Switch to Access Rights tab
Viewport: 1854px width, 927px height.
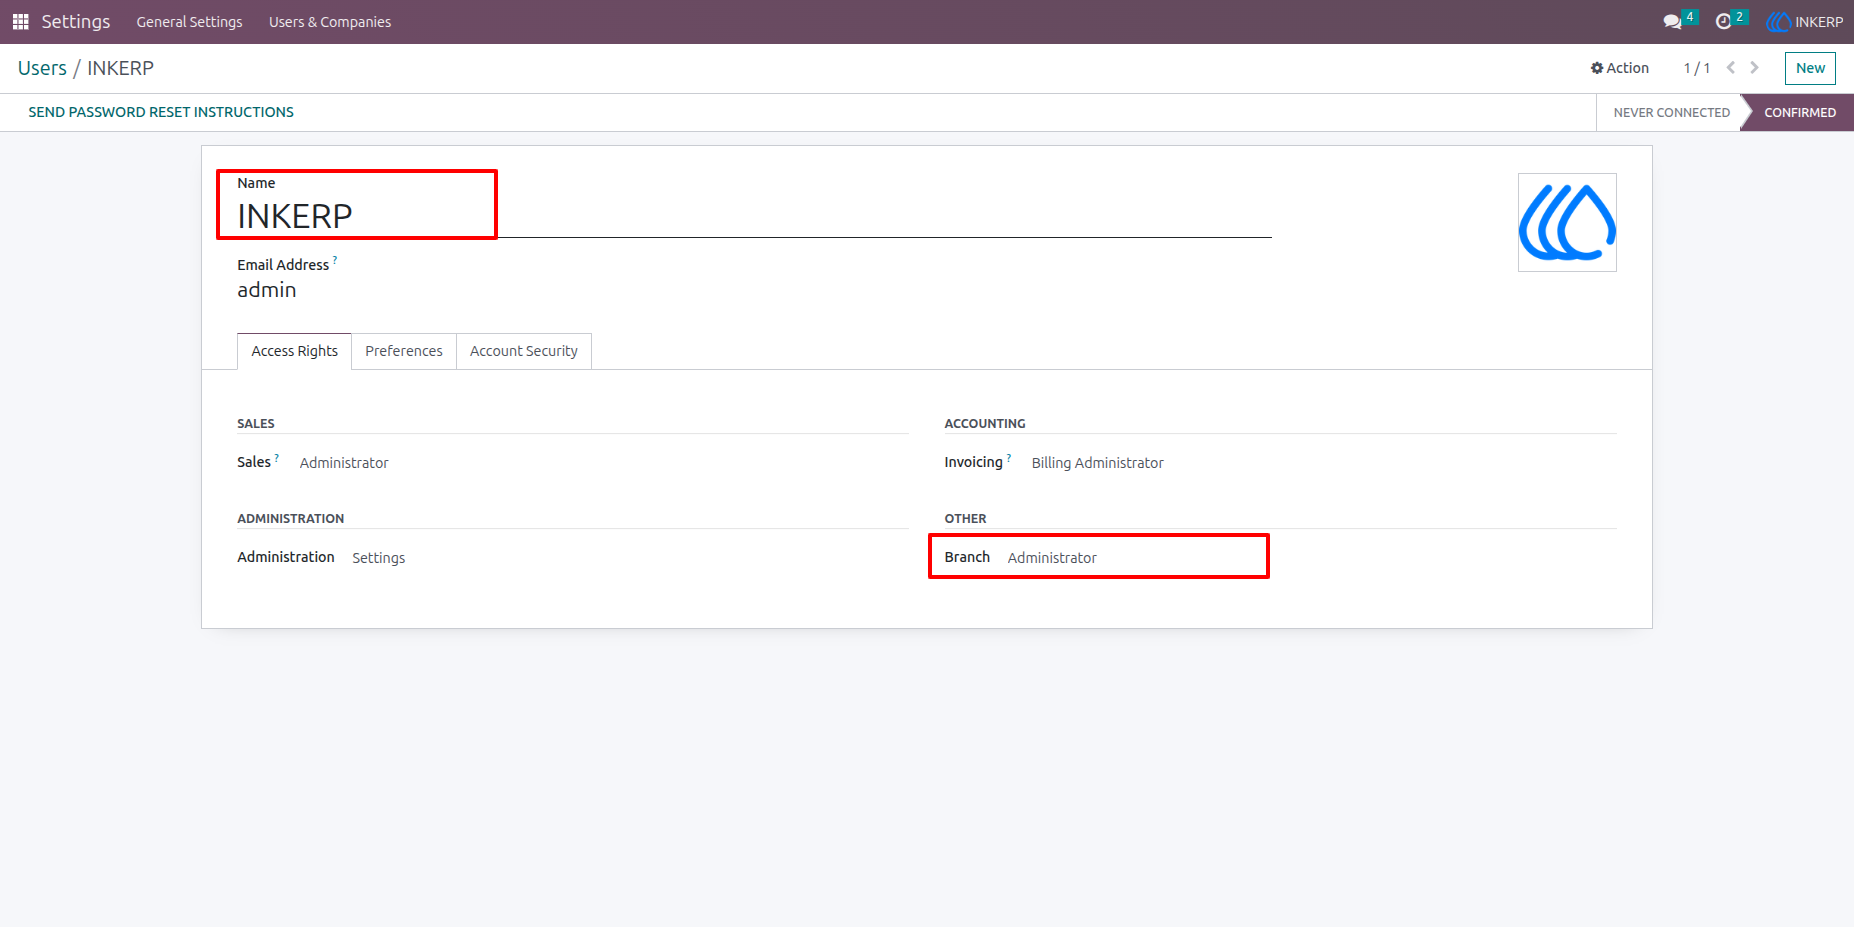pos(294,351)
